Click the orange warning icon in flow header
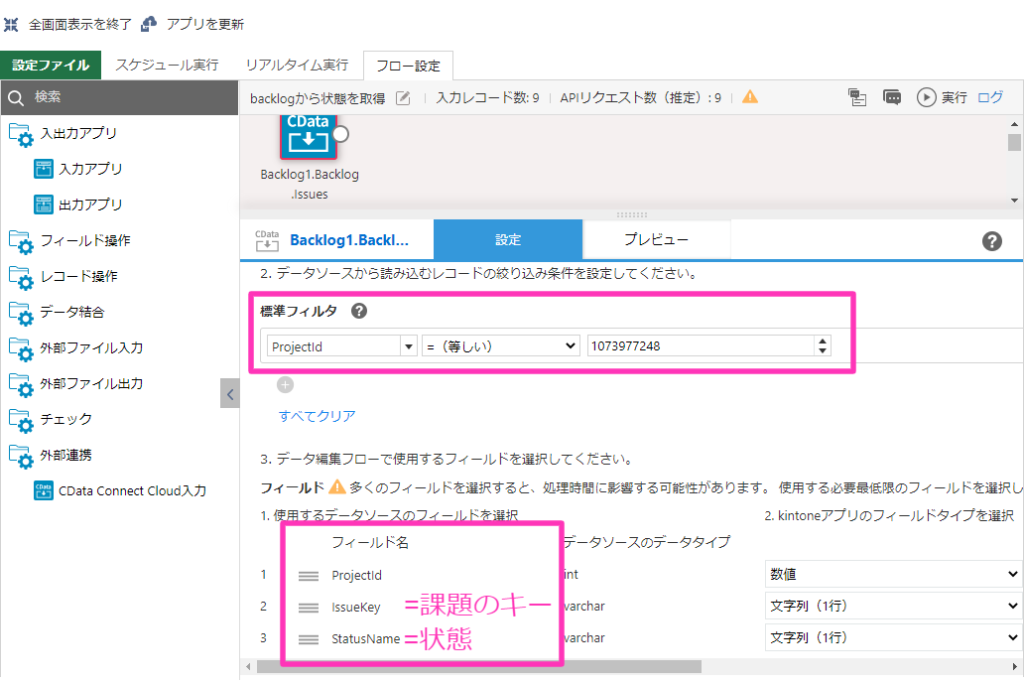This screenshot has height=684, width=1024. click(750, 97)
